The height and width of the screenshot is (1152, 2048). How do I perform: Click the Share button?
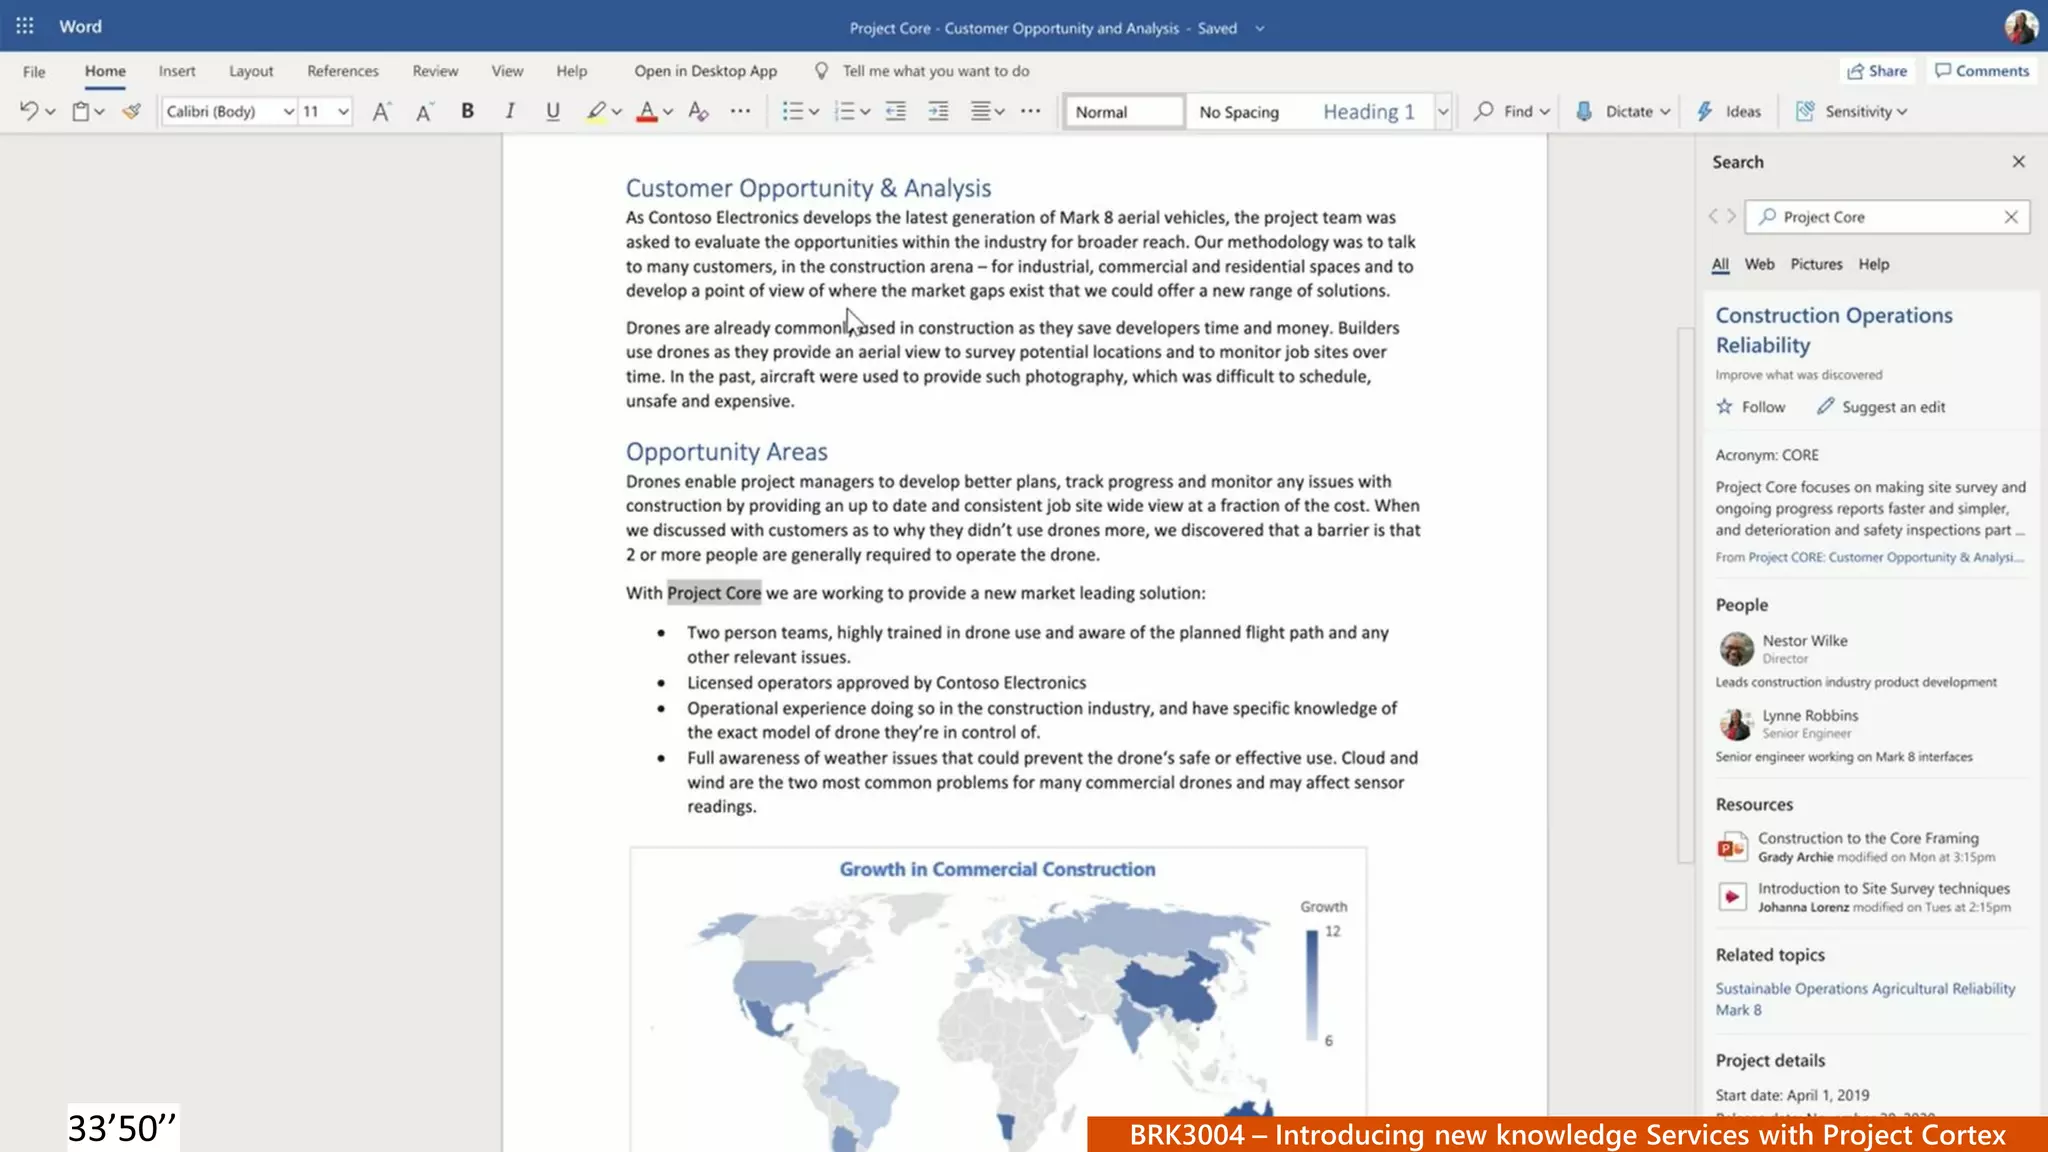click(1877, 71)
